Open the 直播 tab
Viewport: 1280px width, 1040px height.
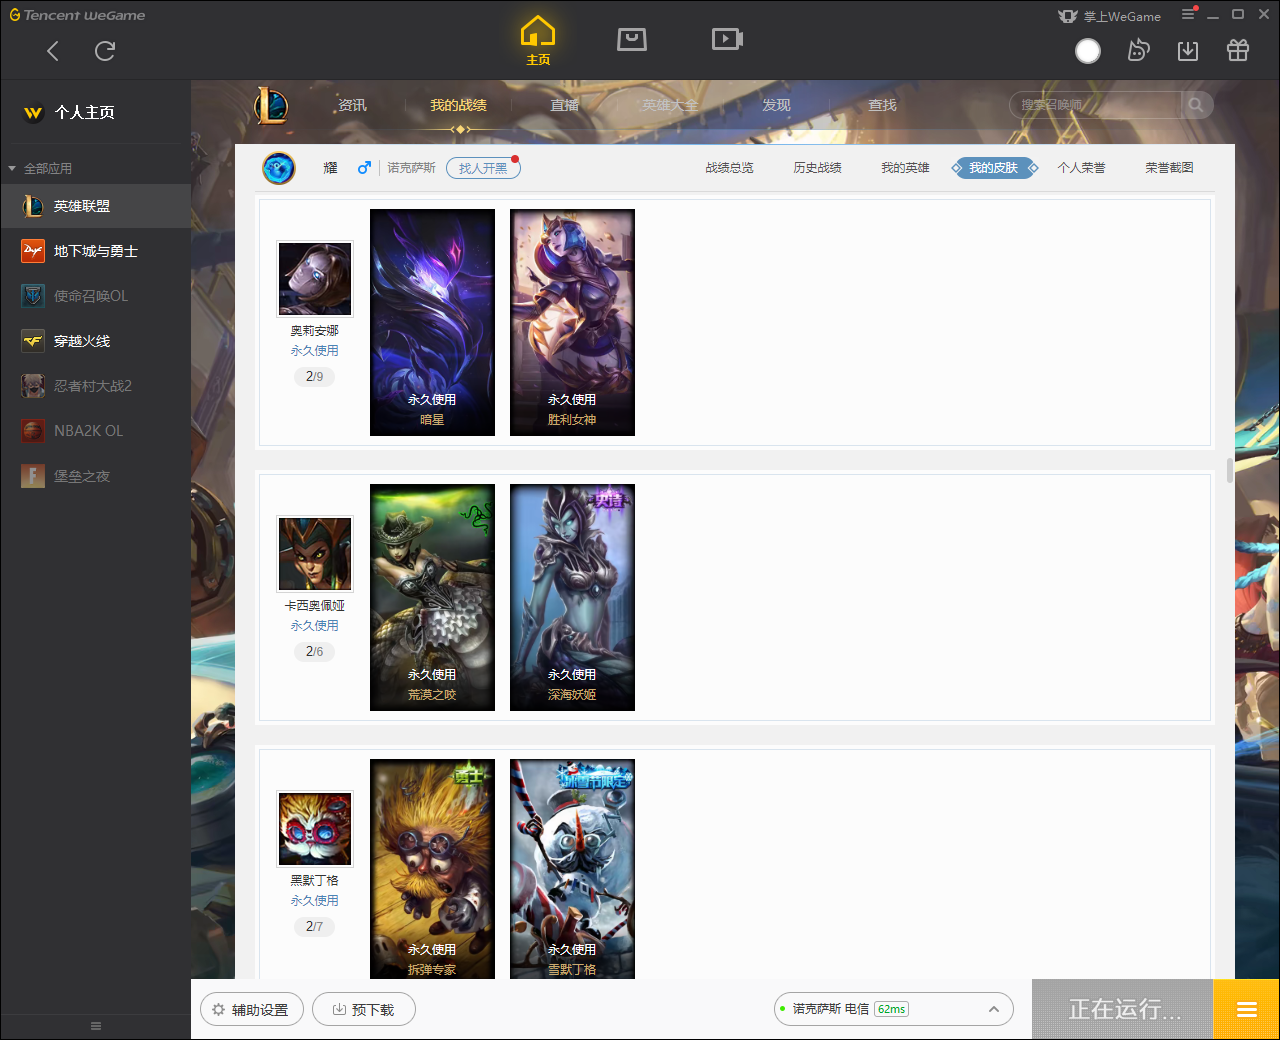coord(564,105)
